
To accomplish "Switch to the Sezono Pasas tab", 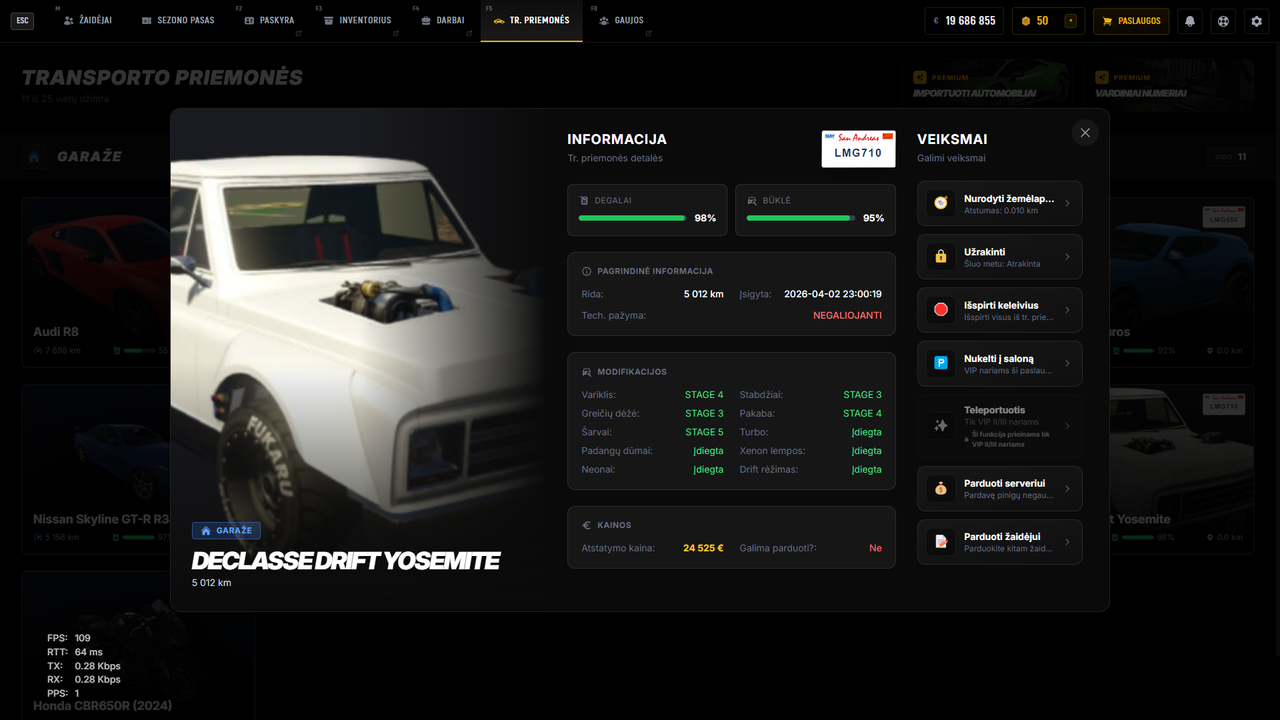I will pos(178,20).
